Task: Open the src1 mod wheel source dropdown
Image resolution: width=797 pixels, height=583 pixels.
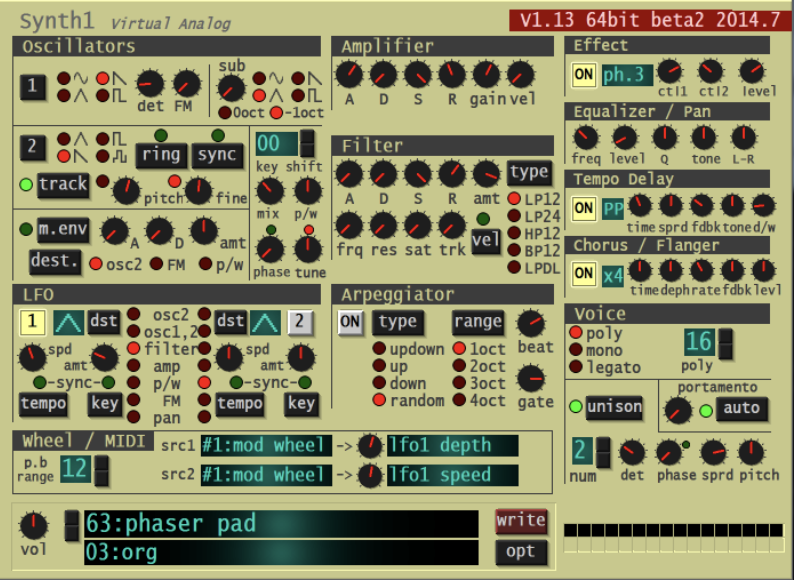Action: tap(266, 445)
